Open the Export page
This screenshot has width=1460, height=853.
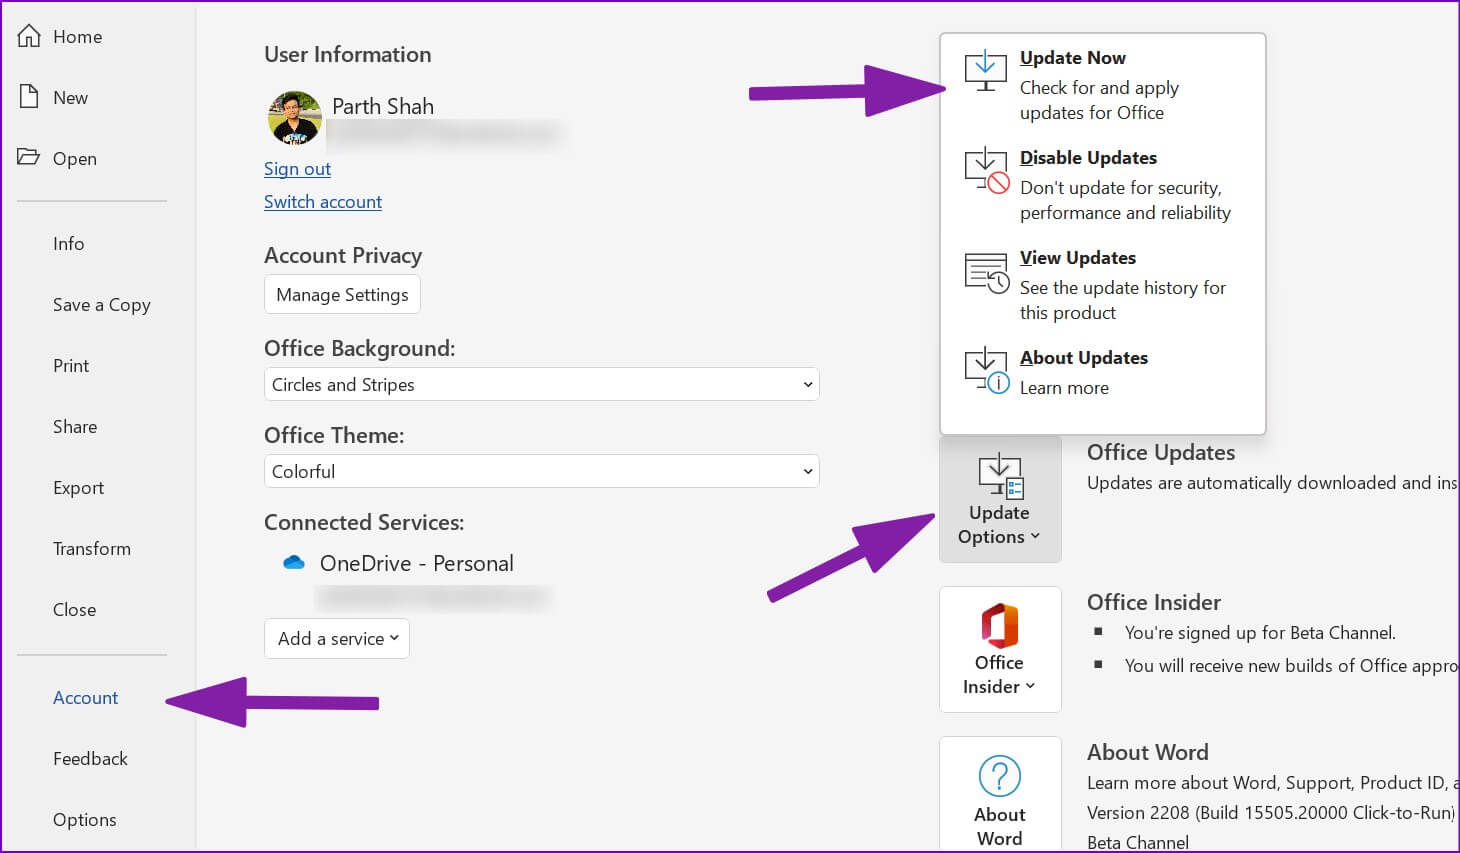78,488
